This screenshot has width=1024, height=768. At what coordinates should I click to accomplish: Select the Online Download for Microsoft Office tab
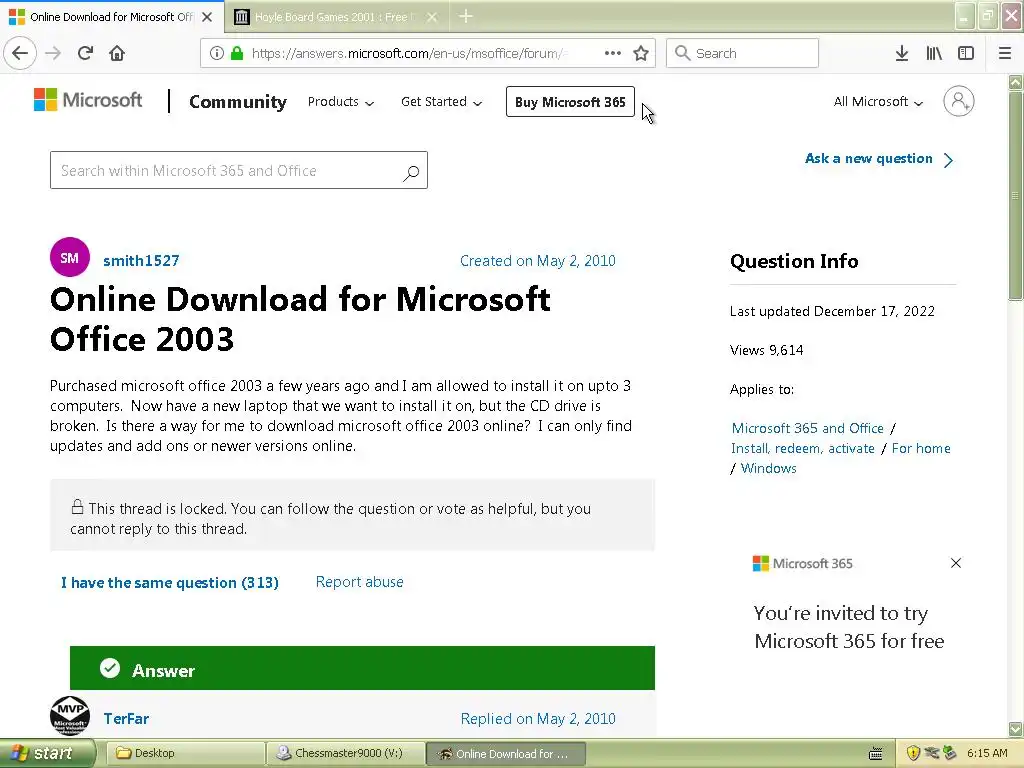[x=112, y=17]
